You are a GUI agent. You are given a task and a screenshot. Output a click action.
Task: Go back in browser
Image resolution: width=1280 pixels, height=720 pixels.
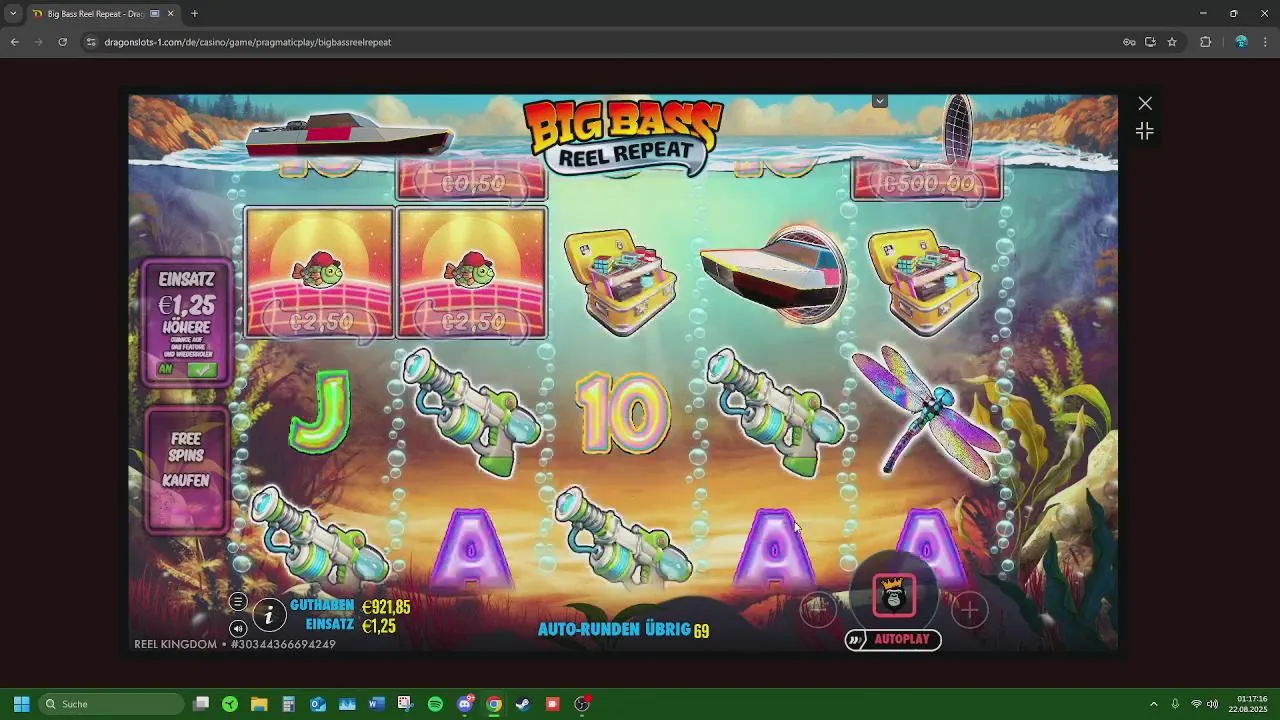click(x=14, y=42)
